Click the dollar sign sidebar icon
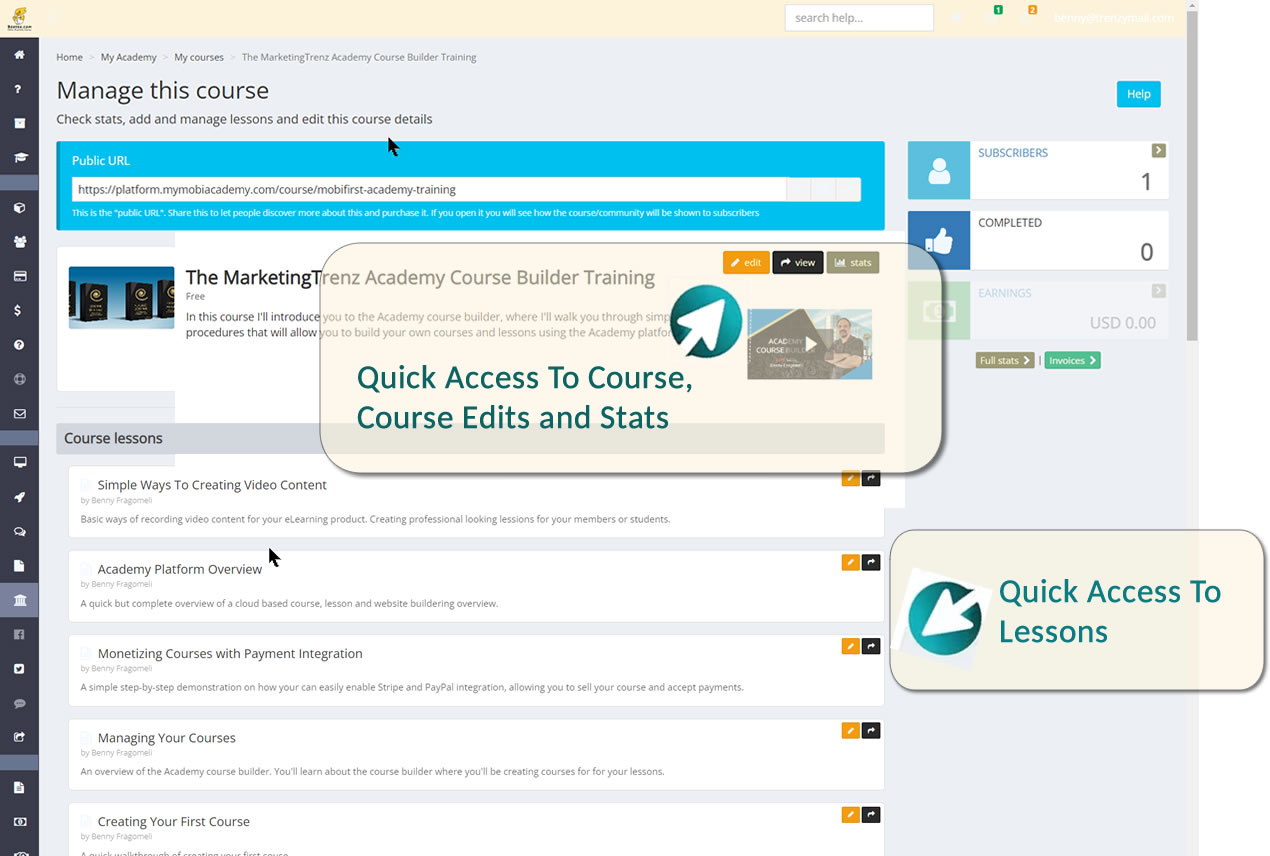 (19, 311)
